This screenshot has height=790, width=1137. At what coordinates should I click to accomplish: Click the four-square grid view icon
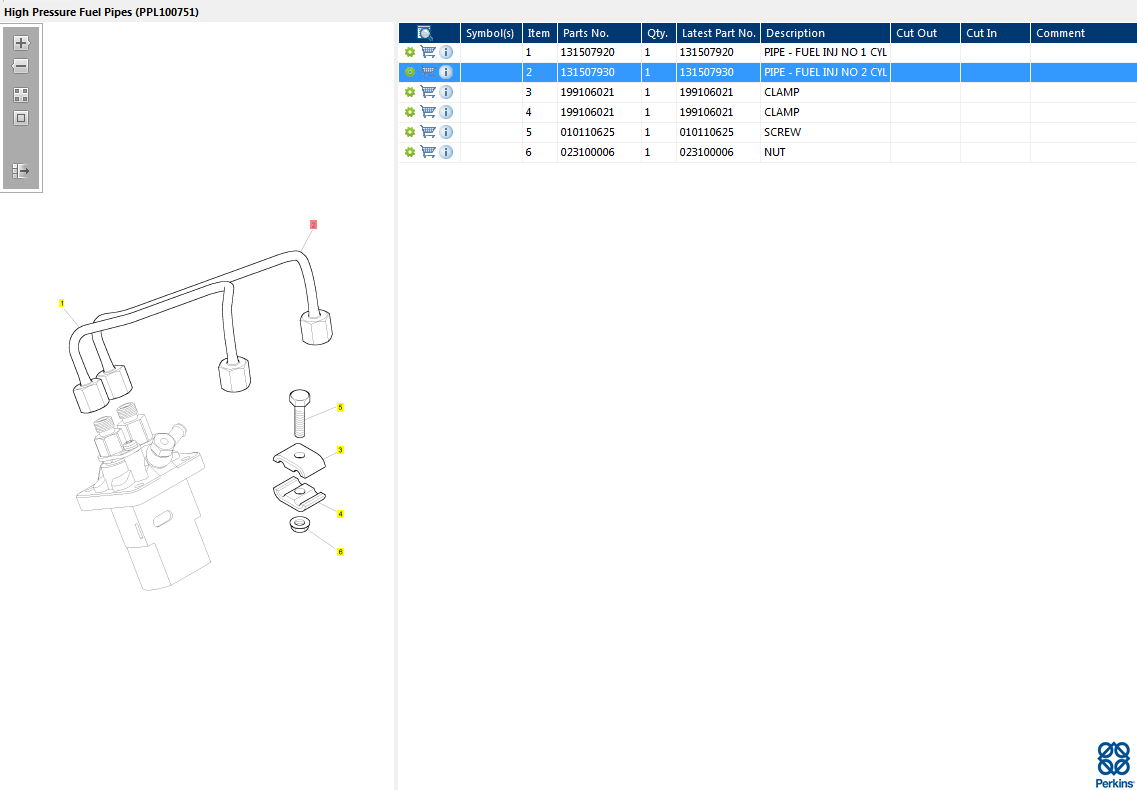21,95
